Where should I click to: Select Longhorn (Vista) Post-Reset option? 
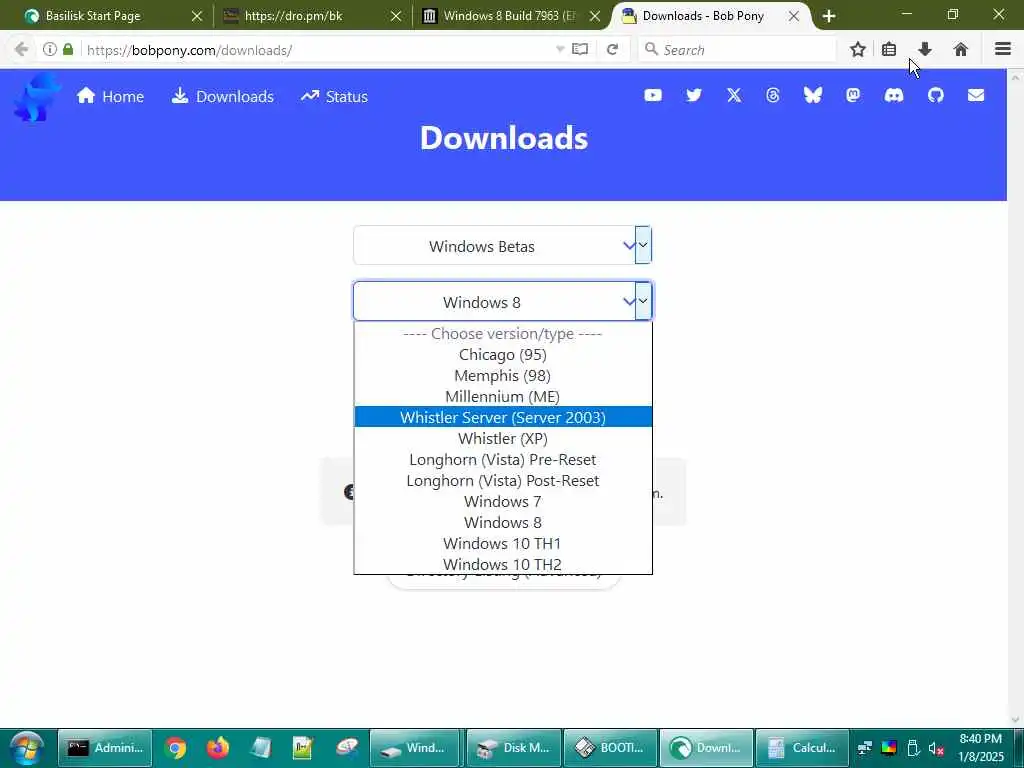[503, 480]
